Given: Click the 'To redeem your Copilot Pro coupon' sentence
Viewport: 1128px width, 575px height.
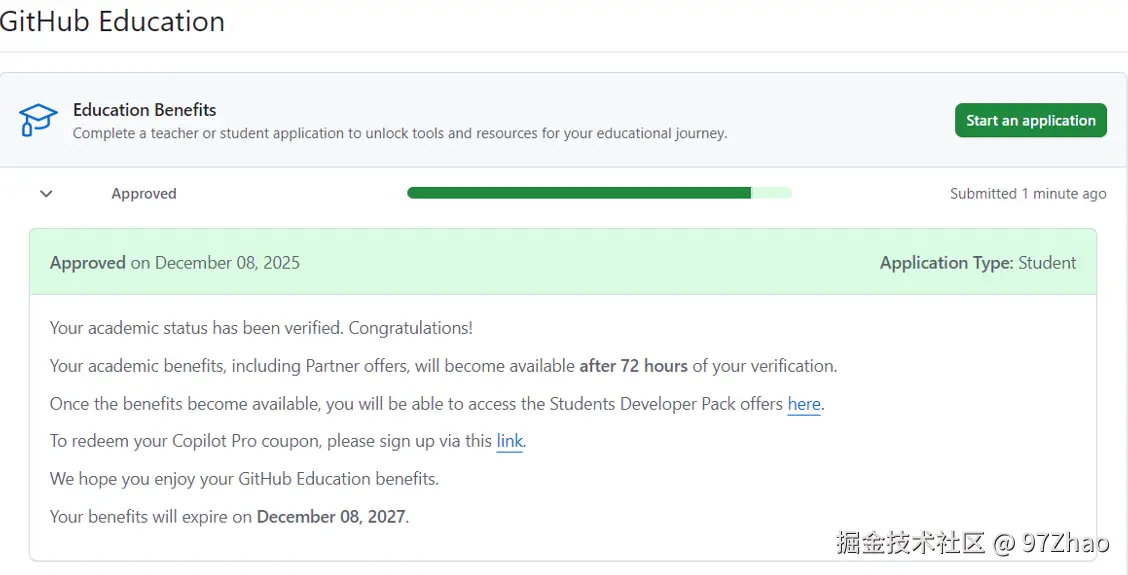Looking at the screenshot, I should tap(270, 441).
